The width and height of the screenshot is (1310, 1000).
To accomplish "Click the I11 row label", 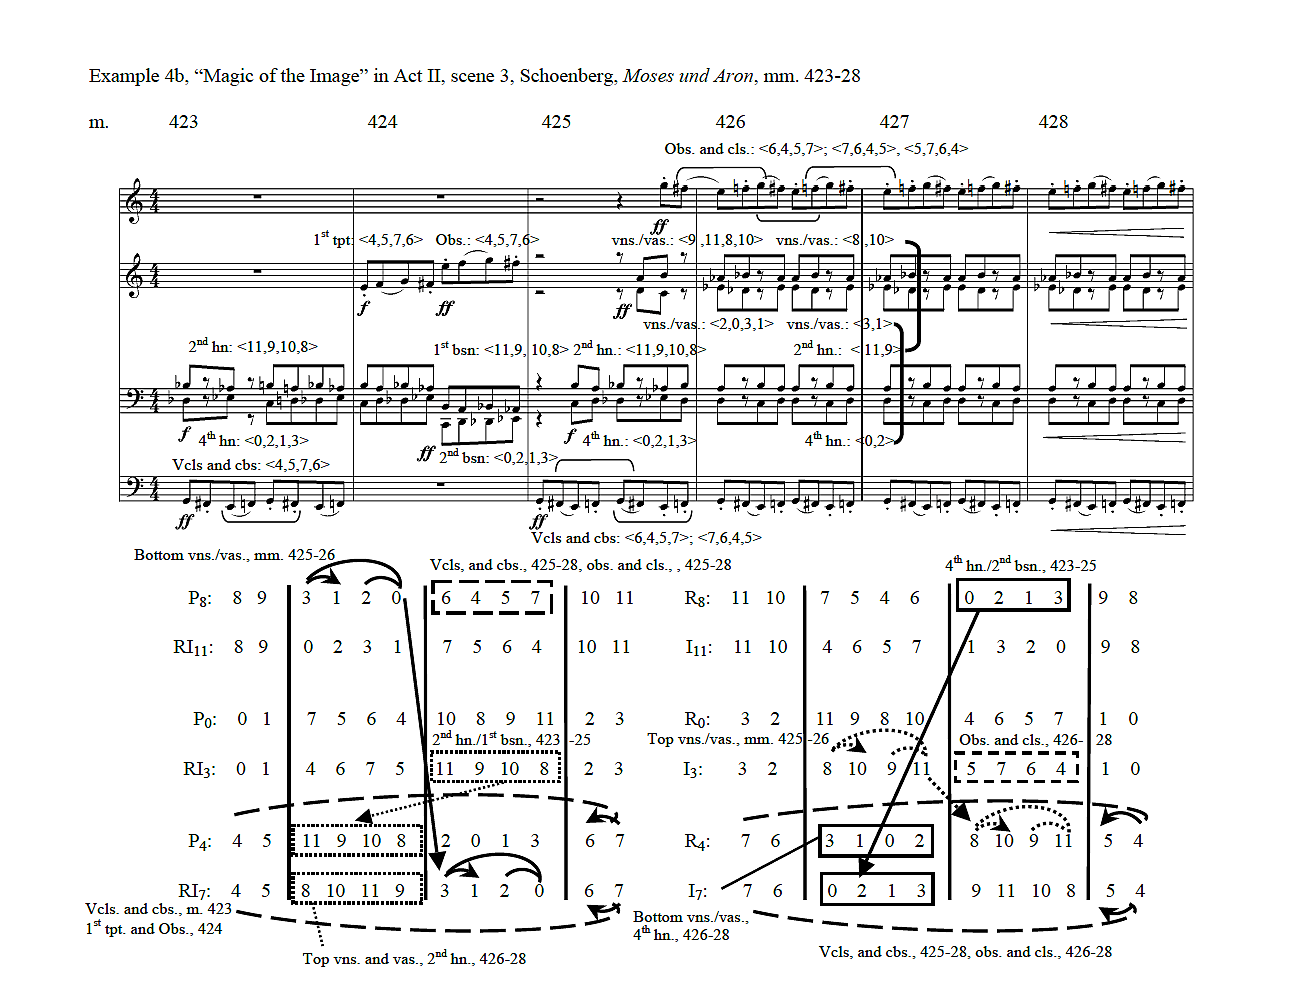I will pyautogui.click(x=698, y=647).
